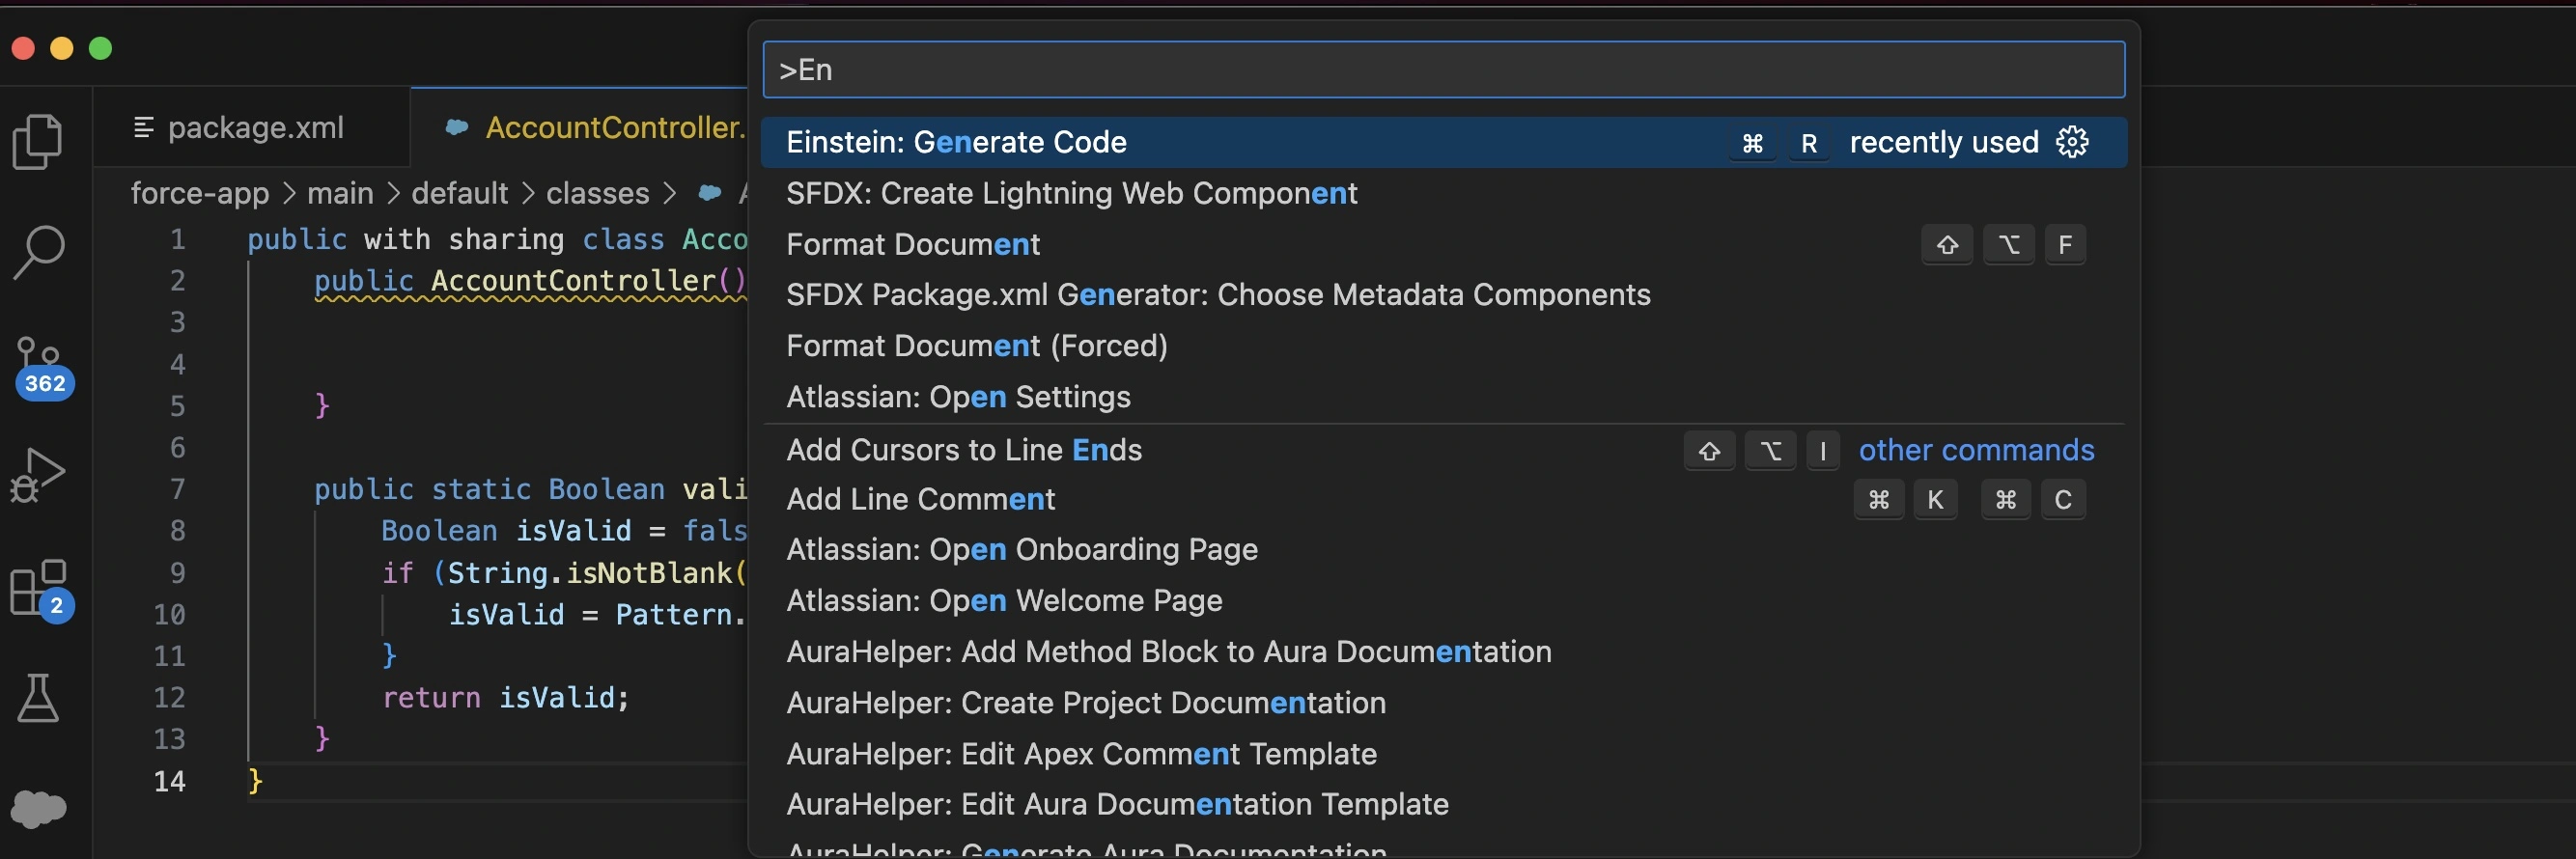This screenshot has height=859, width=2576.
Task: Open Run and Debug view
Action: point(38,474)
